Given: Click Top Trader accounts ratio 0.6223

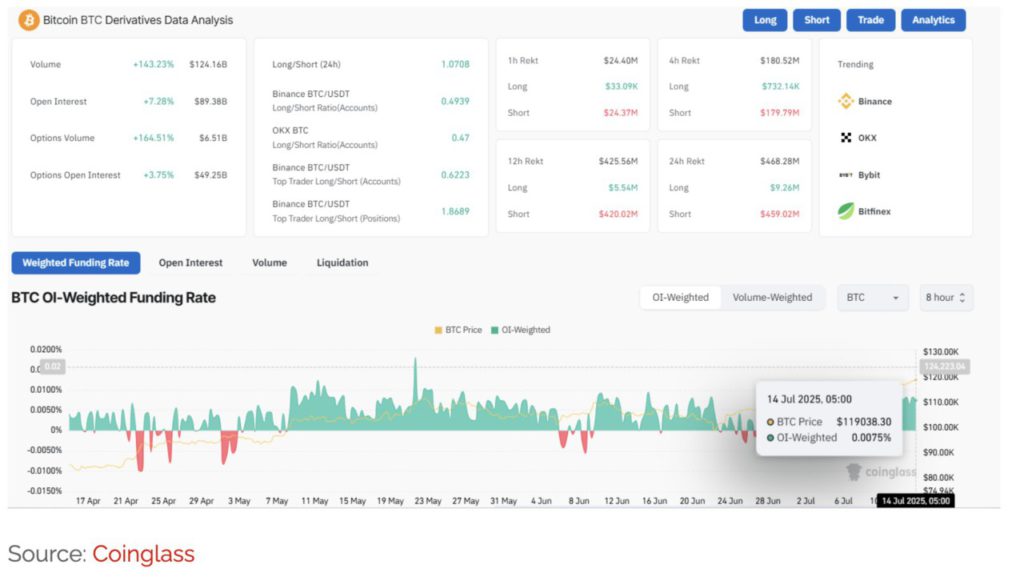Looking at the screenshot, I should (x=455, y=175).
